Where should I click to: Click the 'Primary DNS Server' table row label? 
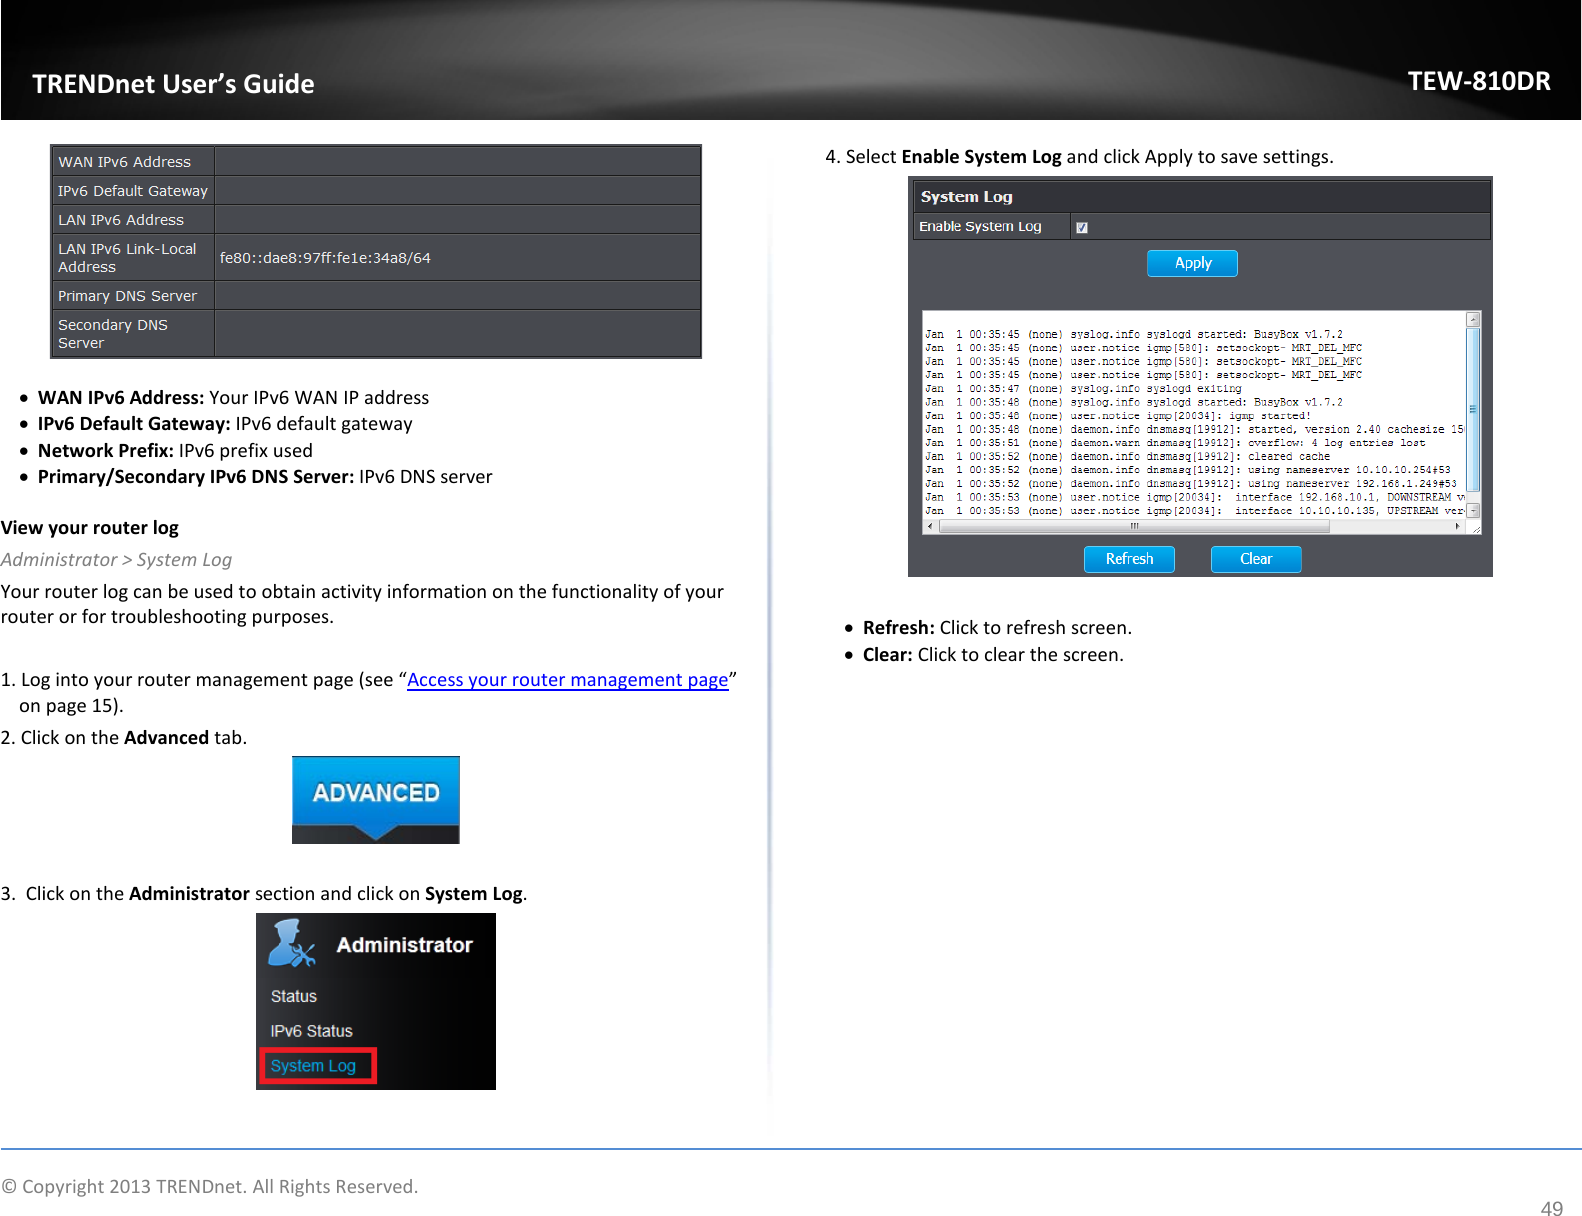pyautogui.click(x=127, y=296)
